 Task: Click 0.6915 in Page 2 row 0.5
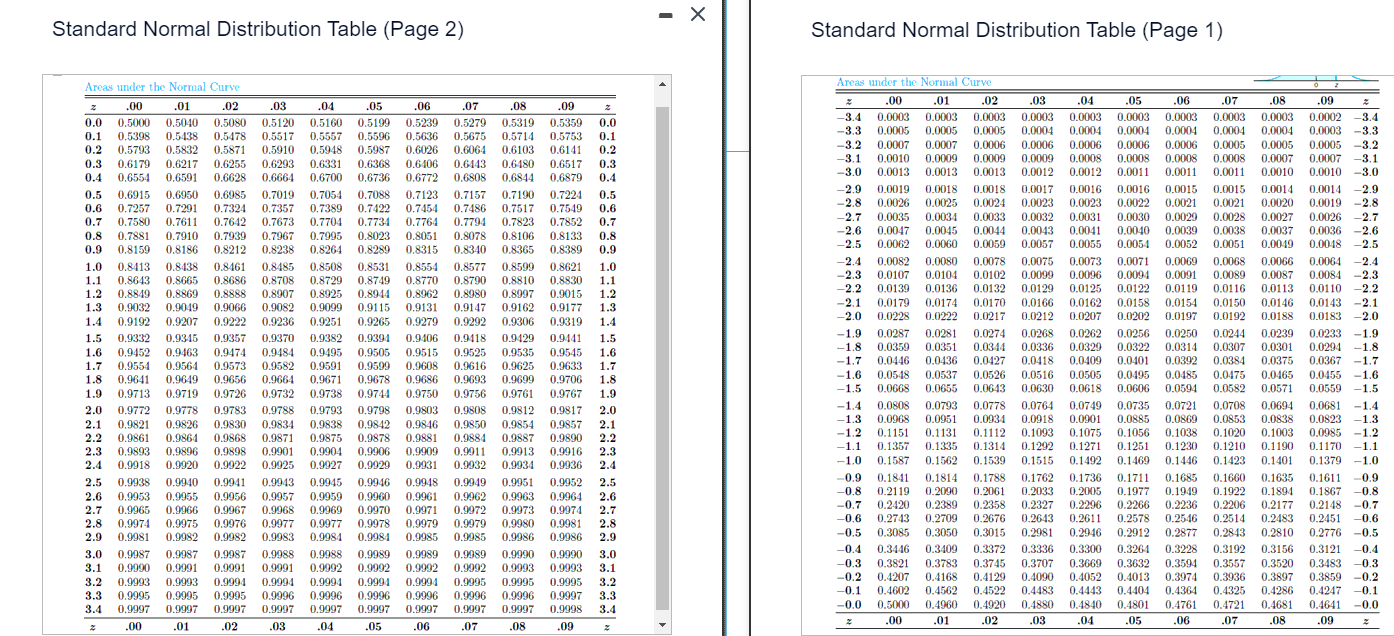pyautogui.click(x=132, y=195)
